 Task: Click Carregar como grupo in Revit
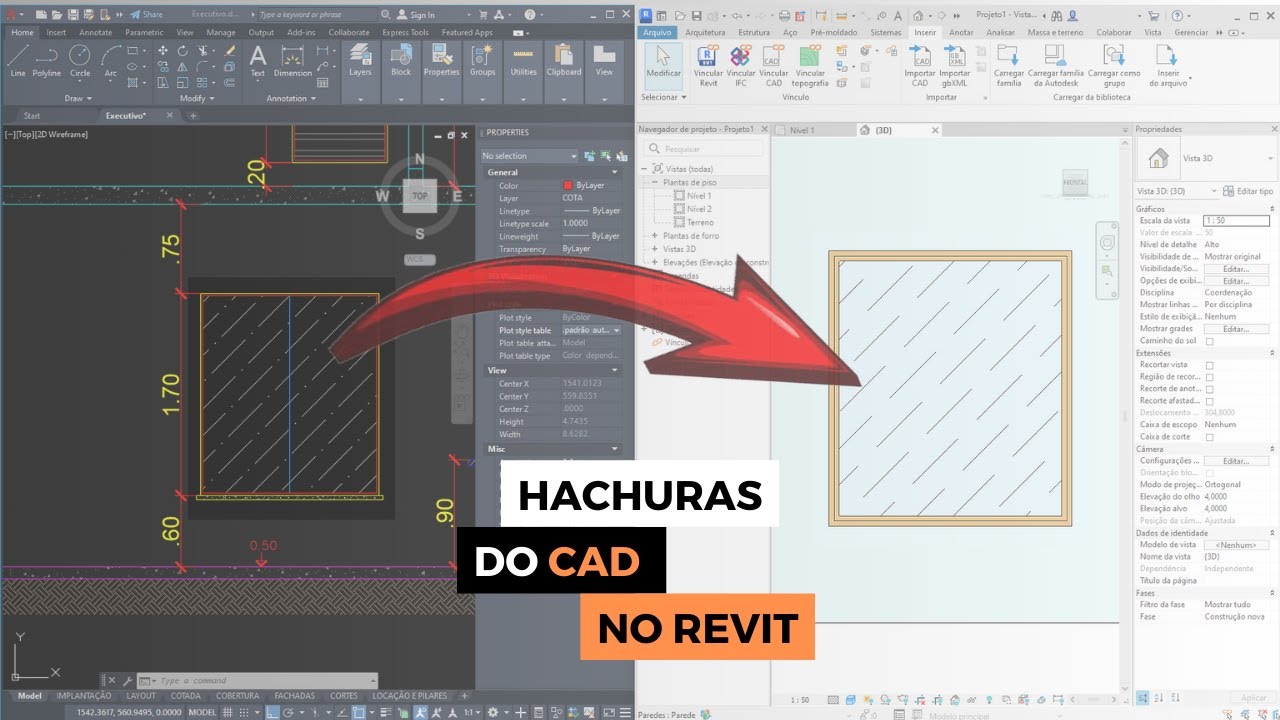1114,66
